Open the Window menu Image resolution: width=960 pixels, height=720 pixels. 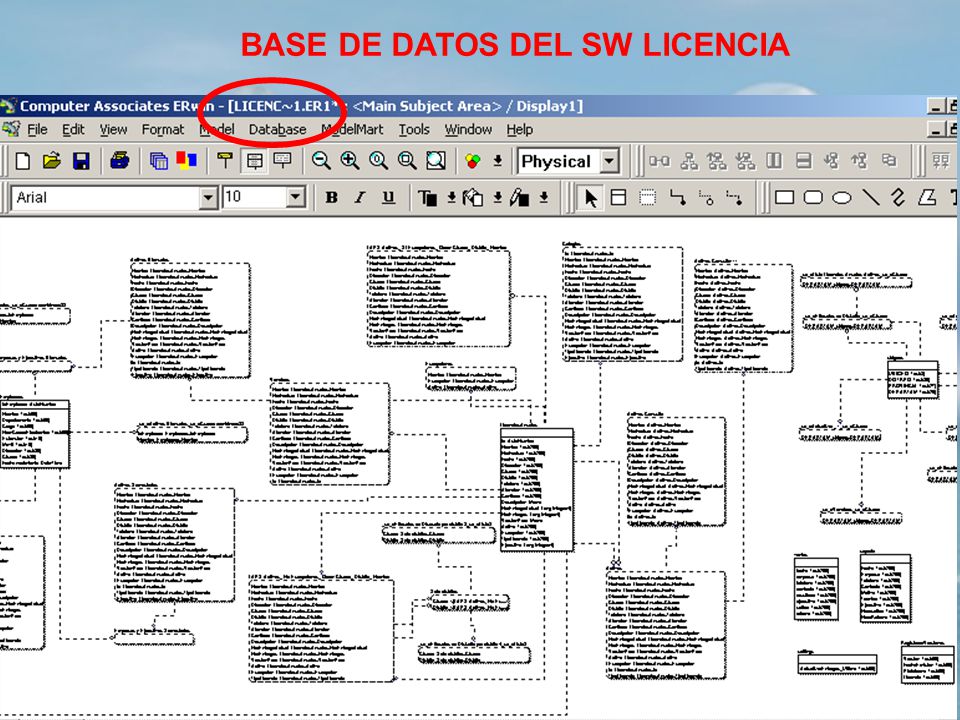click(468, 130)
